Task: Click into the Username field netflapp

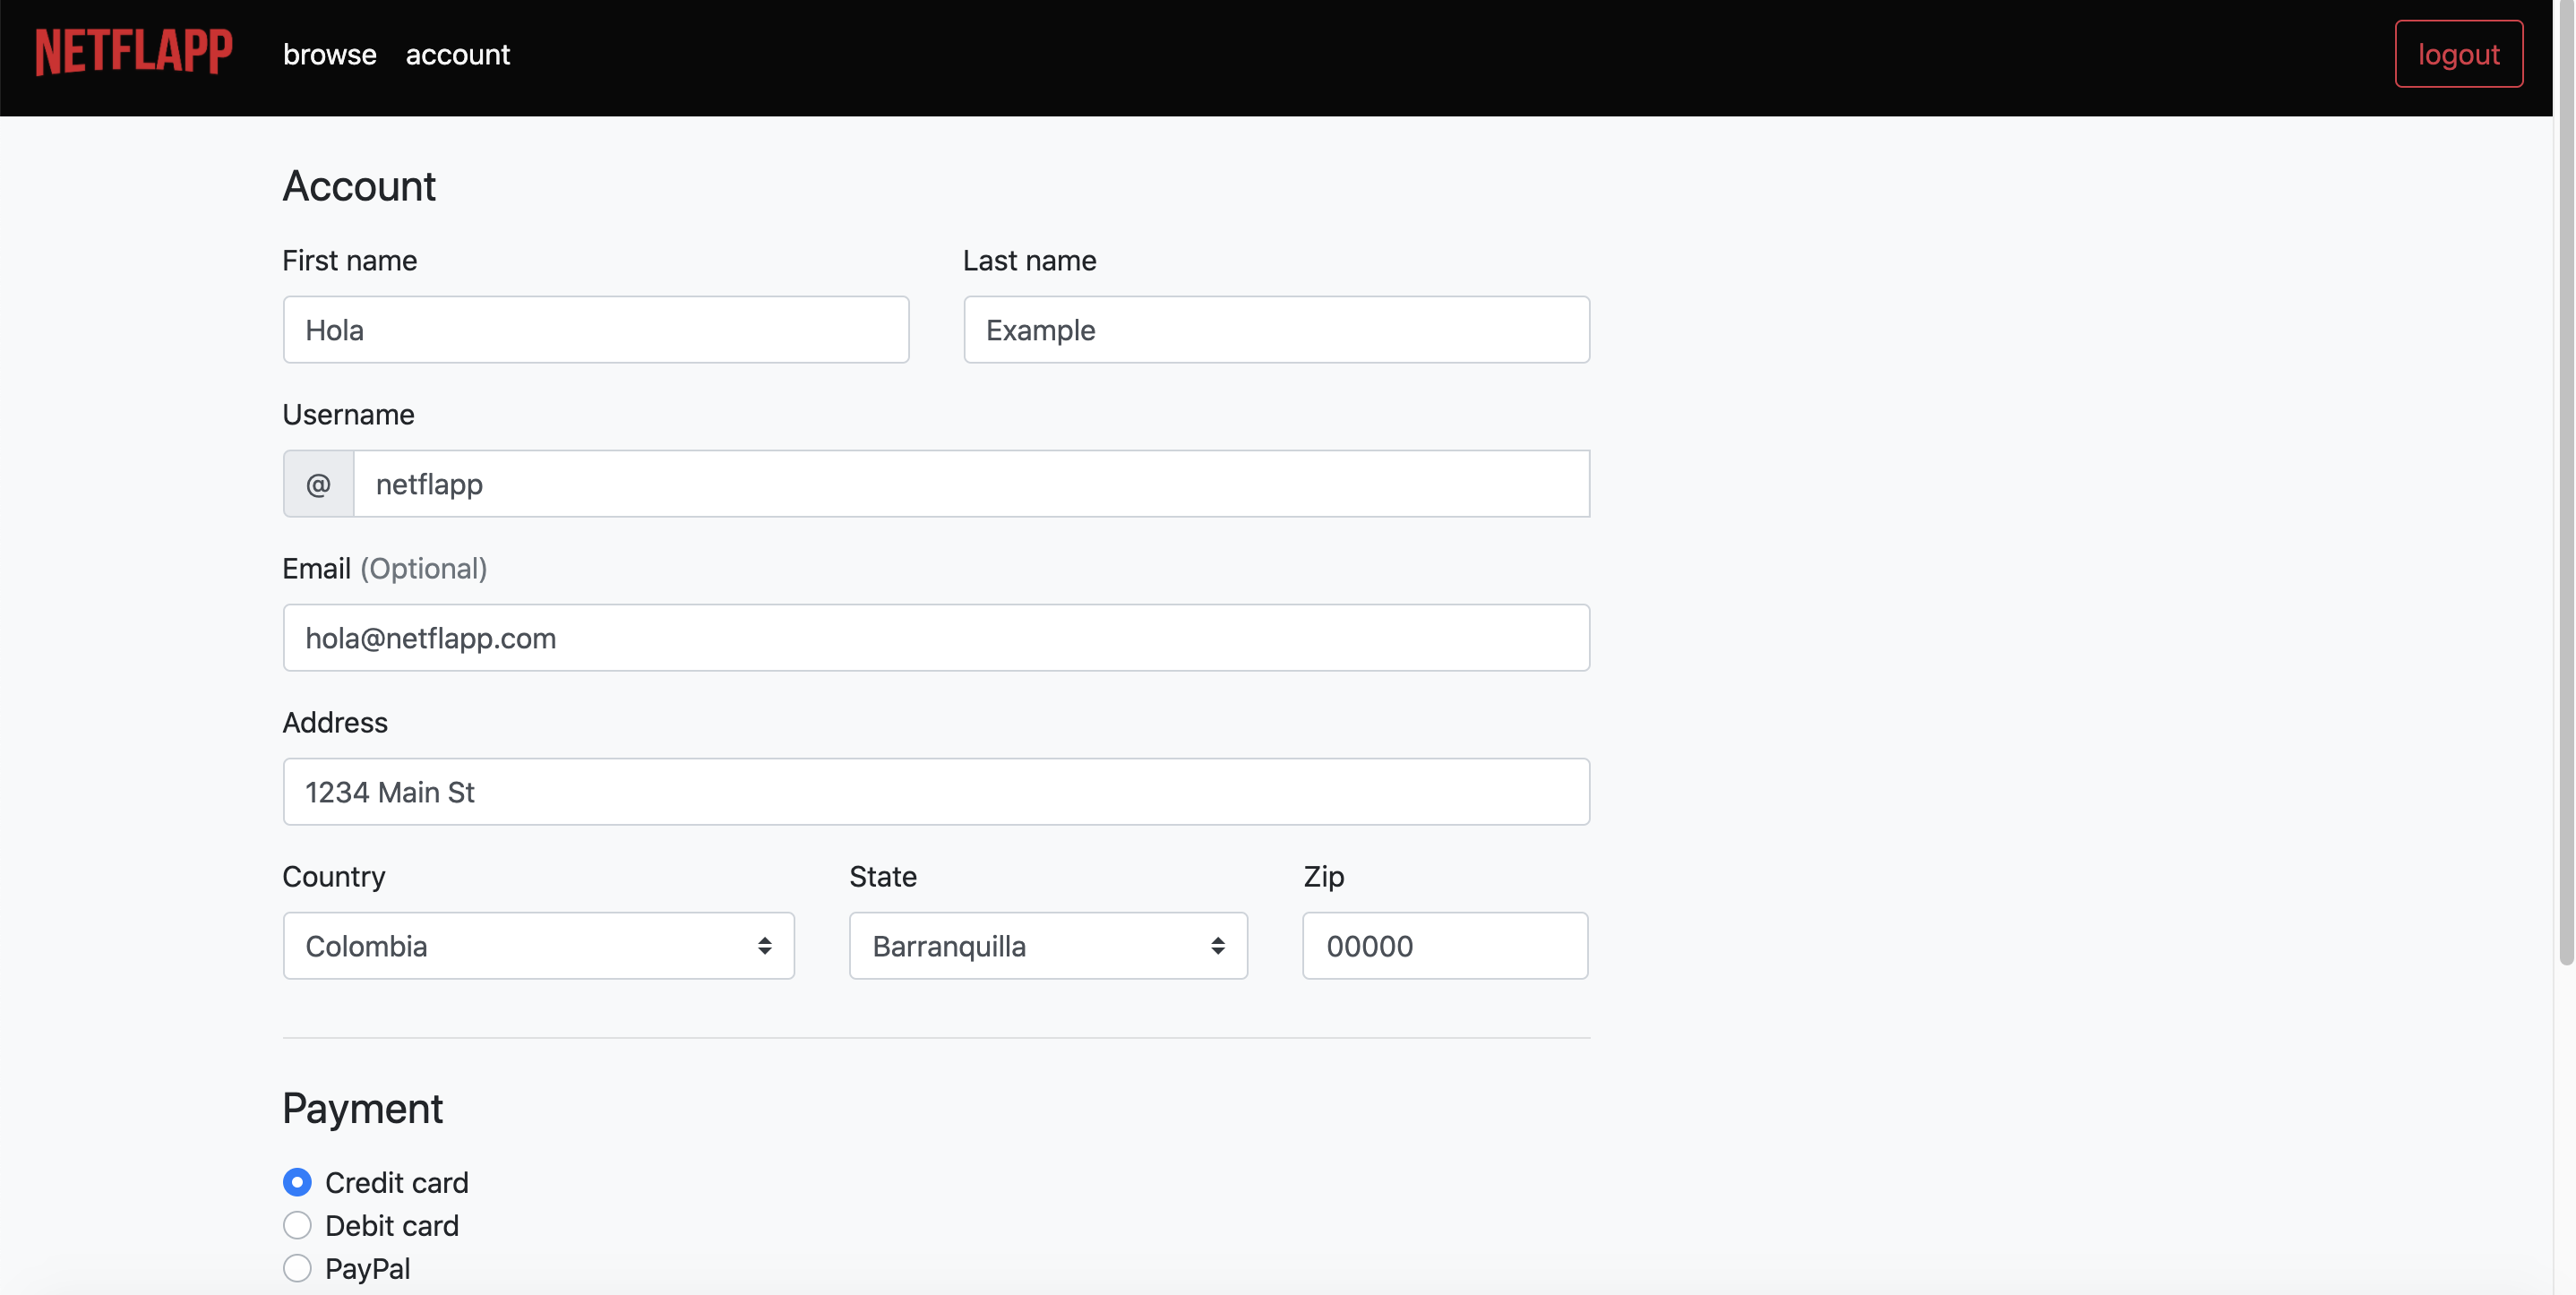Action: (970, 484)
